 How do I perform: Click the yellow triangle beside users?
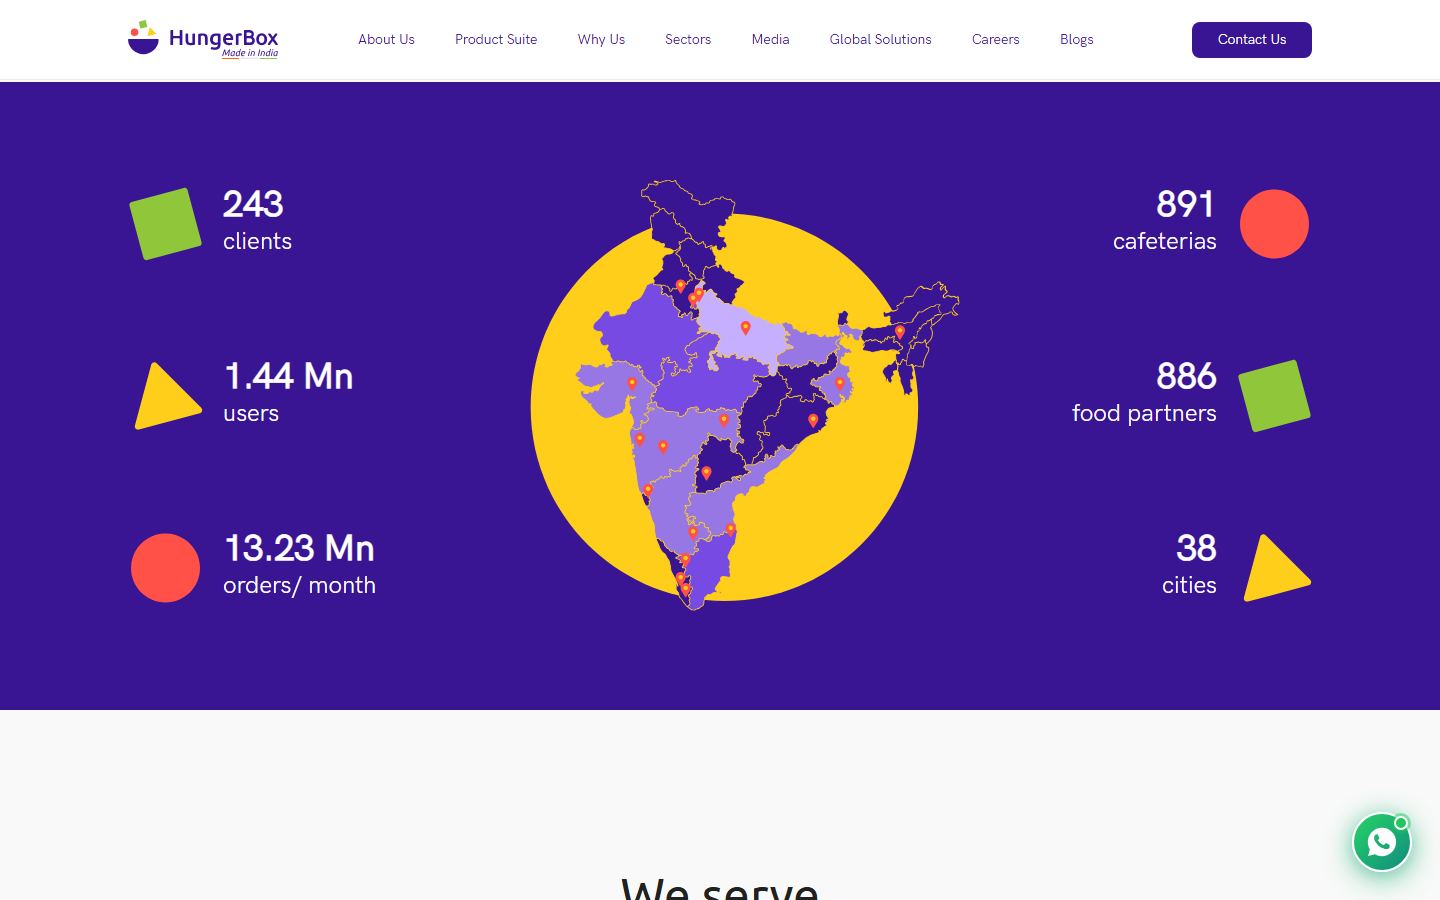click(167, 396)
